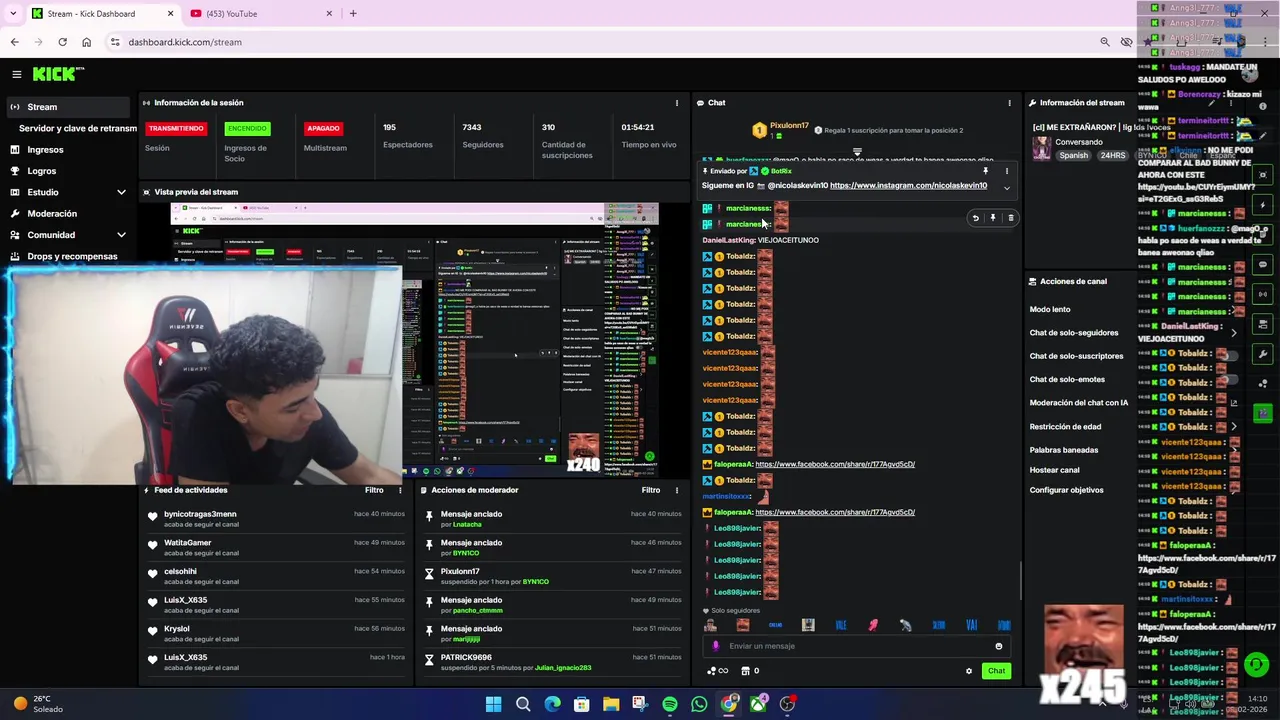Insert the gray bird emote
The image size is (1280, 720).
tap(905, 625)
